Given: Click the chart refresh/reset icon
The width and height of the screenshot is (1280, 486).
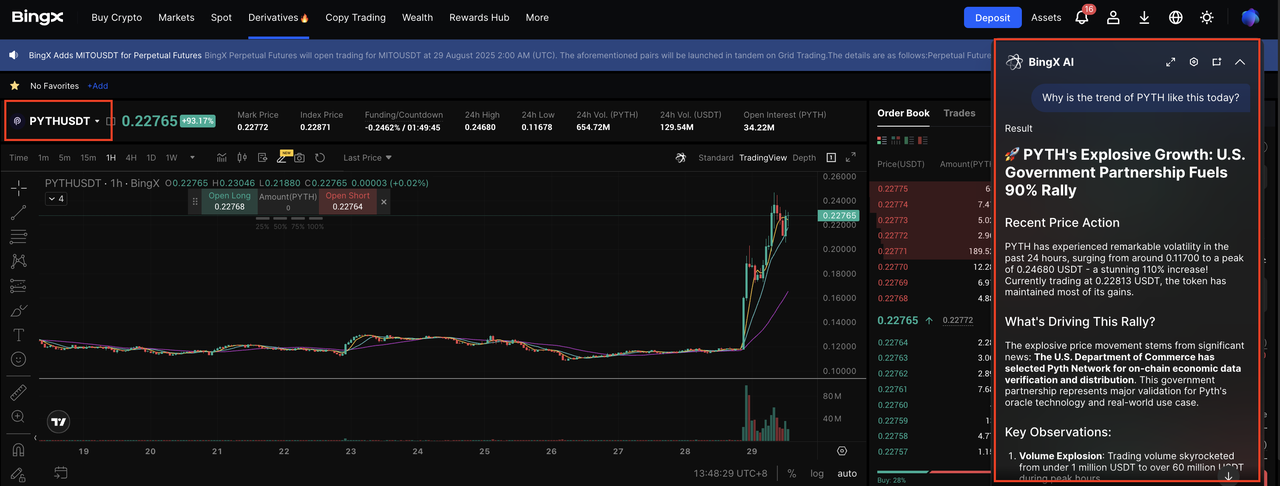Looking at the screenshot, I should [x=320, y=157].
